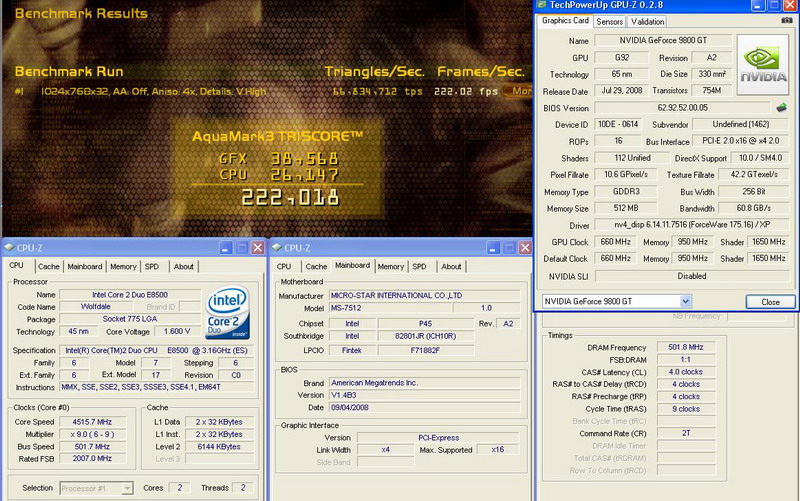
Task: Click the AquaMark3 total score 222,018
Action: [x=290, y=197]
